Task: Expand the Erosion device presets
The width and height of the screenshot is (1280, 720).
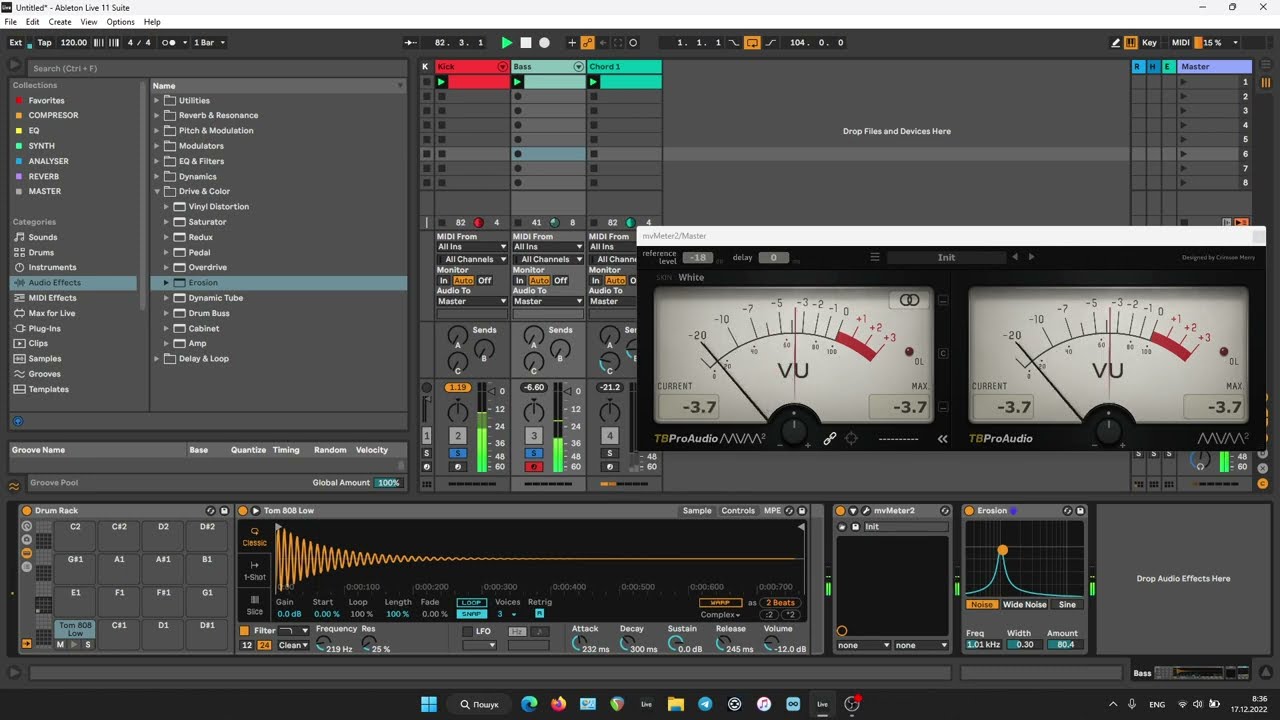Action: click(x=167, y=283)
